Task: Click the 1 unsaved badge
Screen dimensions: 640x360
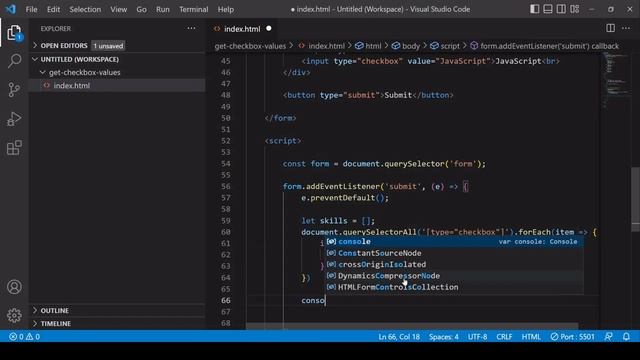Action: click(x=108, y=46)
